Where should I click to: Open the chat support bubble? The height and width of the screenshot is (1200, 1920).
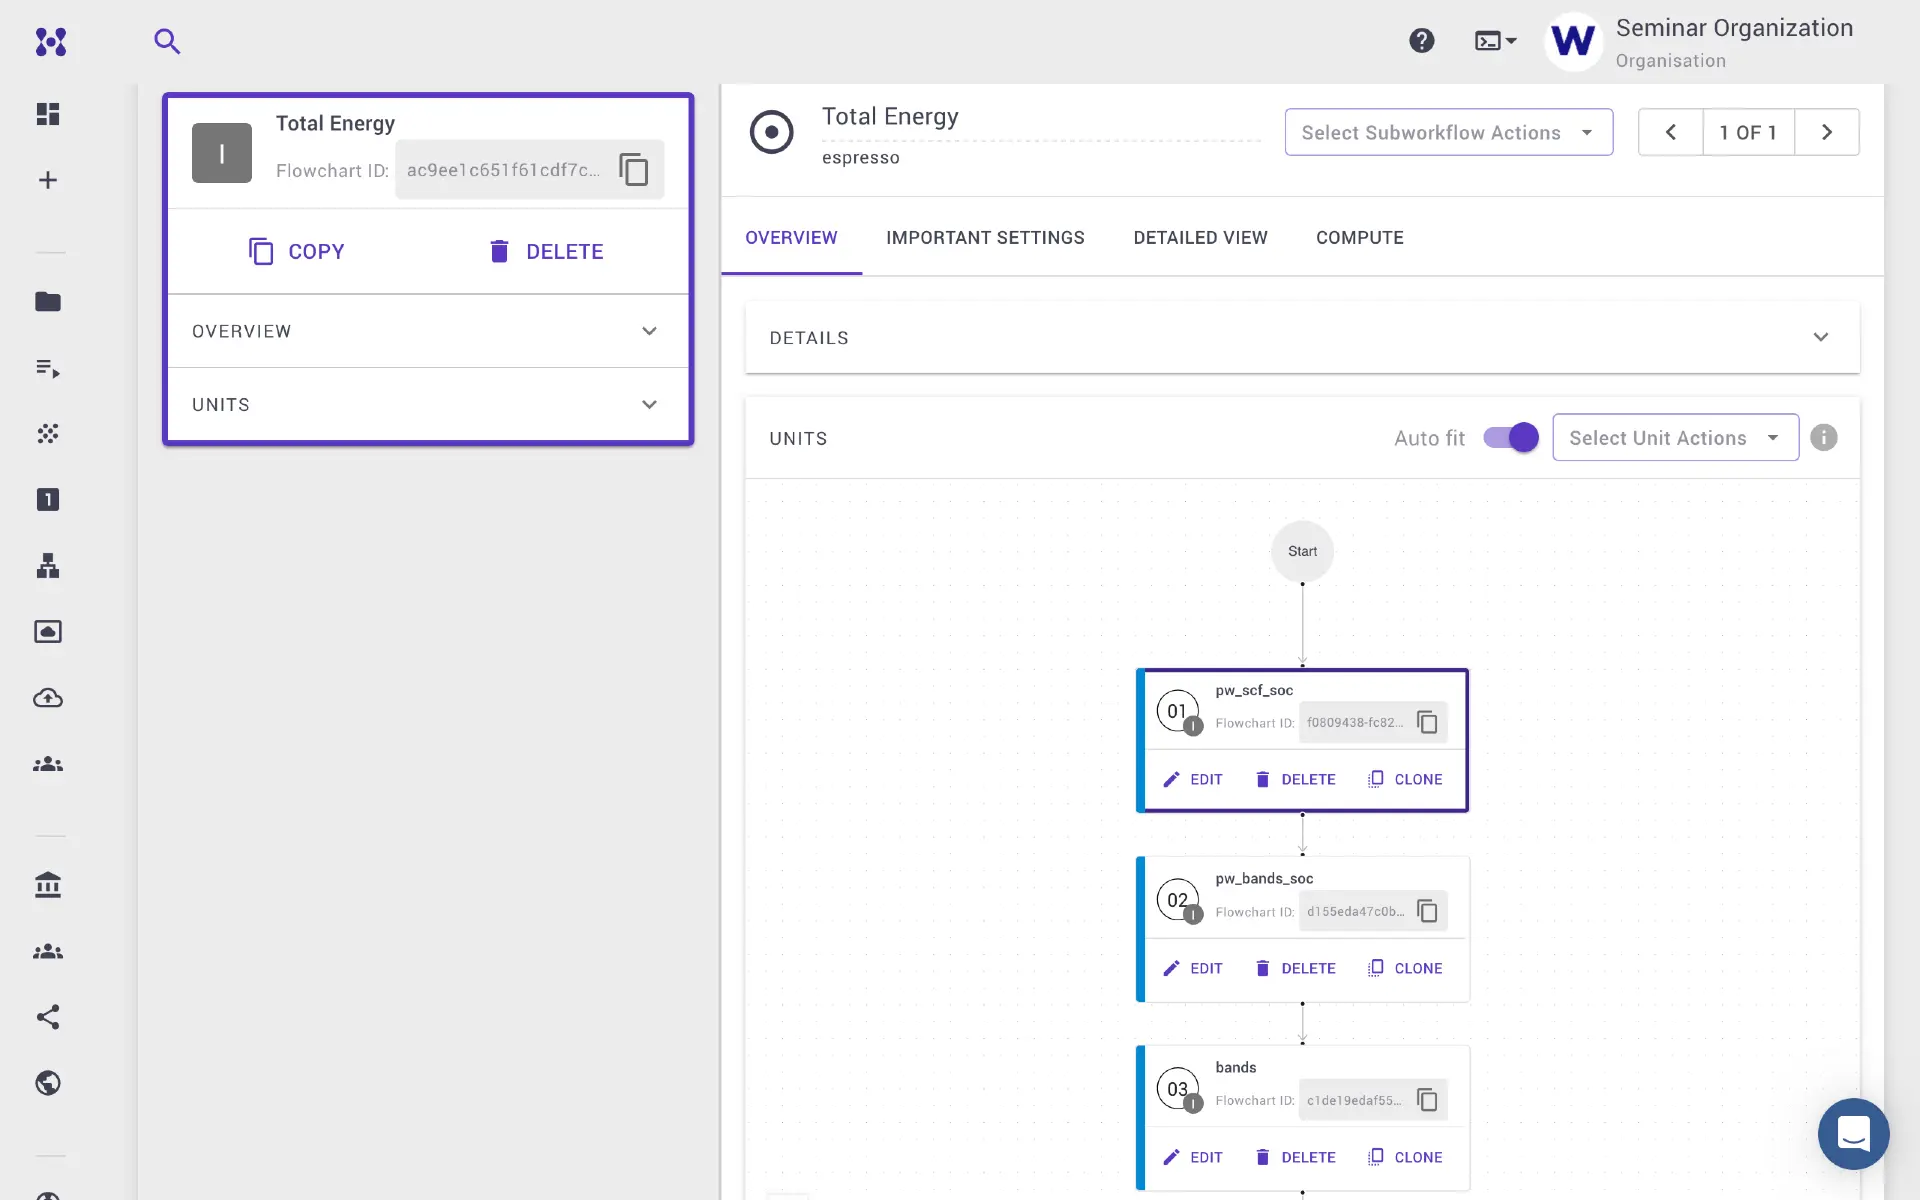click(x=1853, y=1134)
